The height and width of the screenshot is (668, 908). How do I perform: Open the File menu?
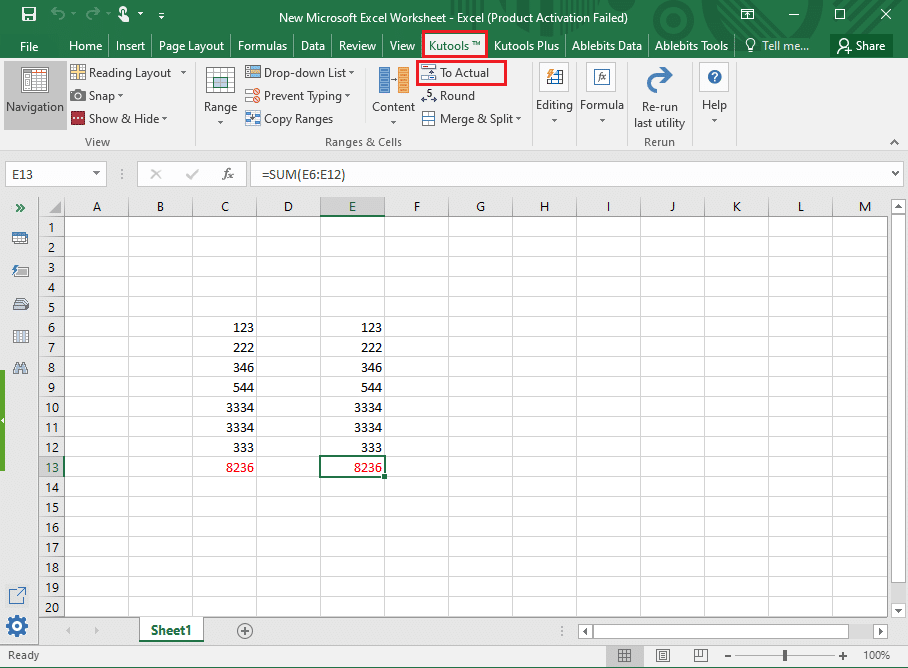coord(29,46)
